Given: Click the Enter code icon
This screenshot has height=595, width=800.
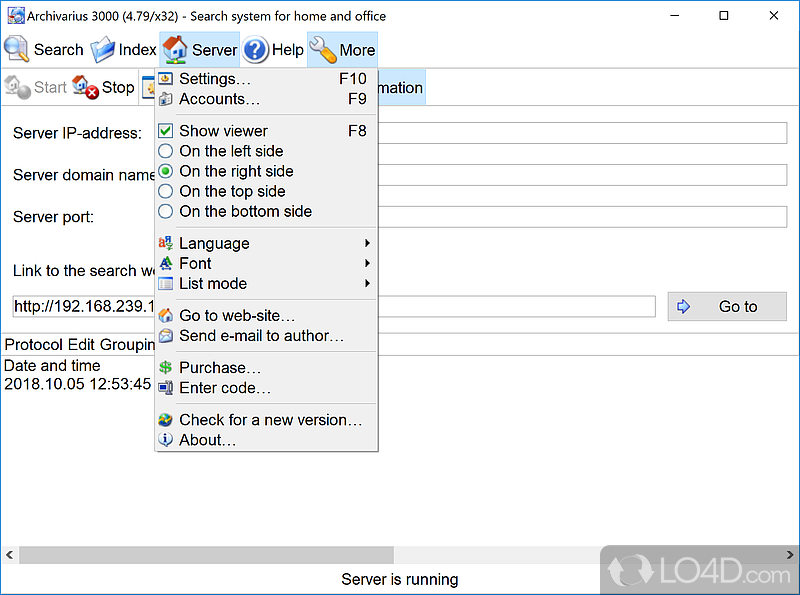Looking at the screenshot, I should 165,388.
